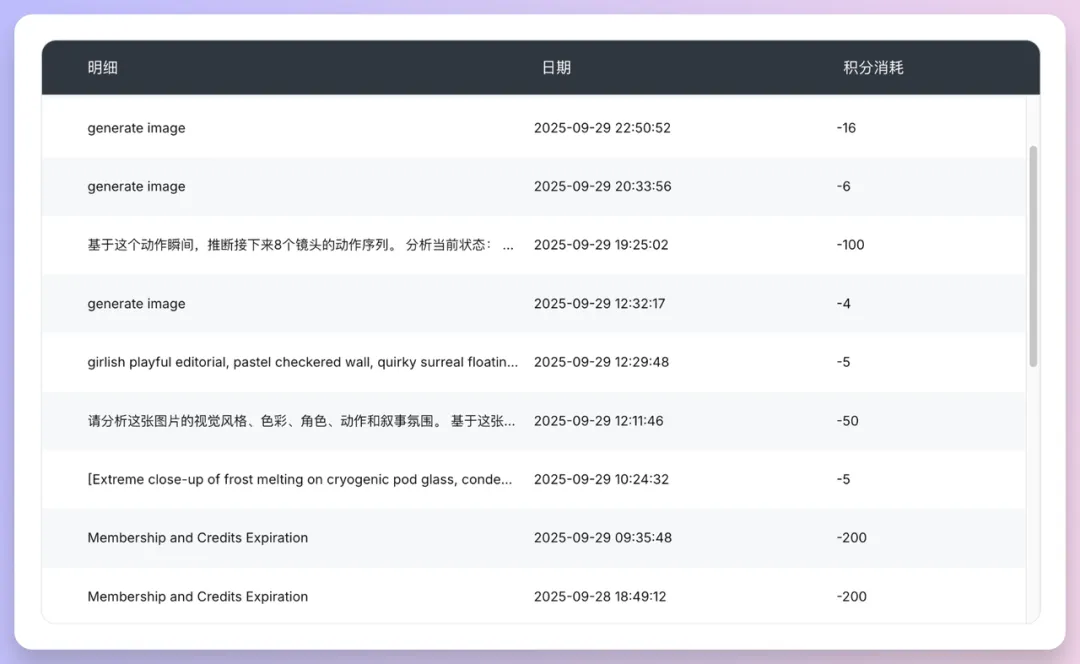Click the 请分析这张图片 entry row

point(300,420)
